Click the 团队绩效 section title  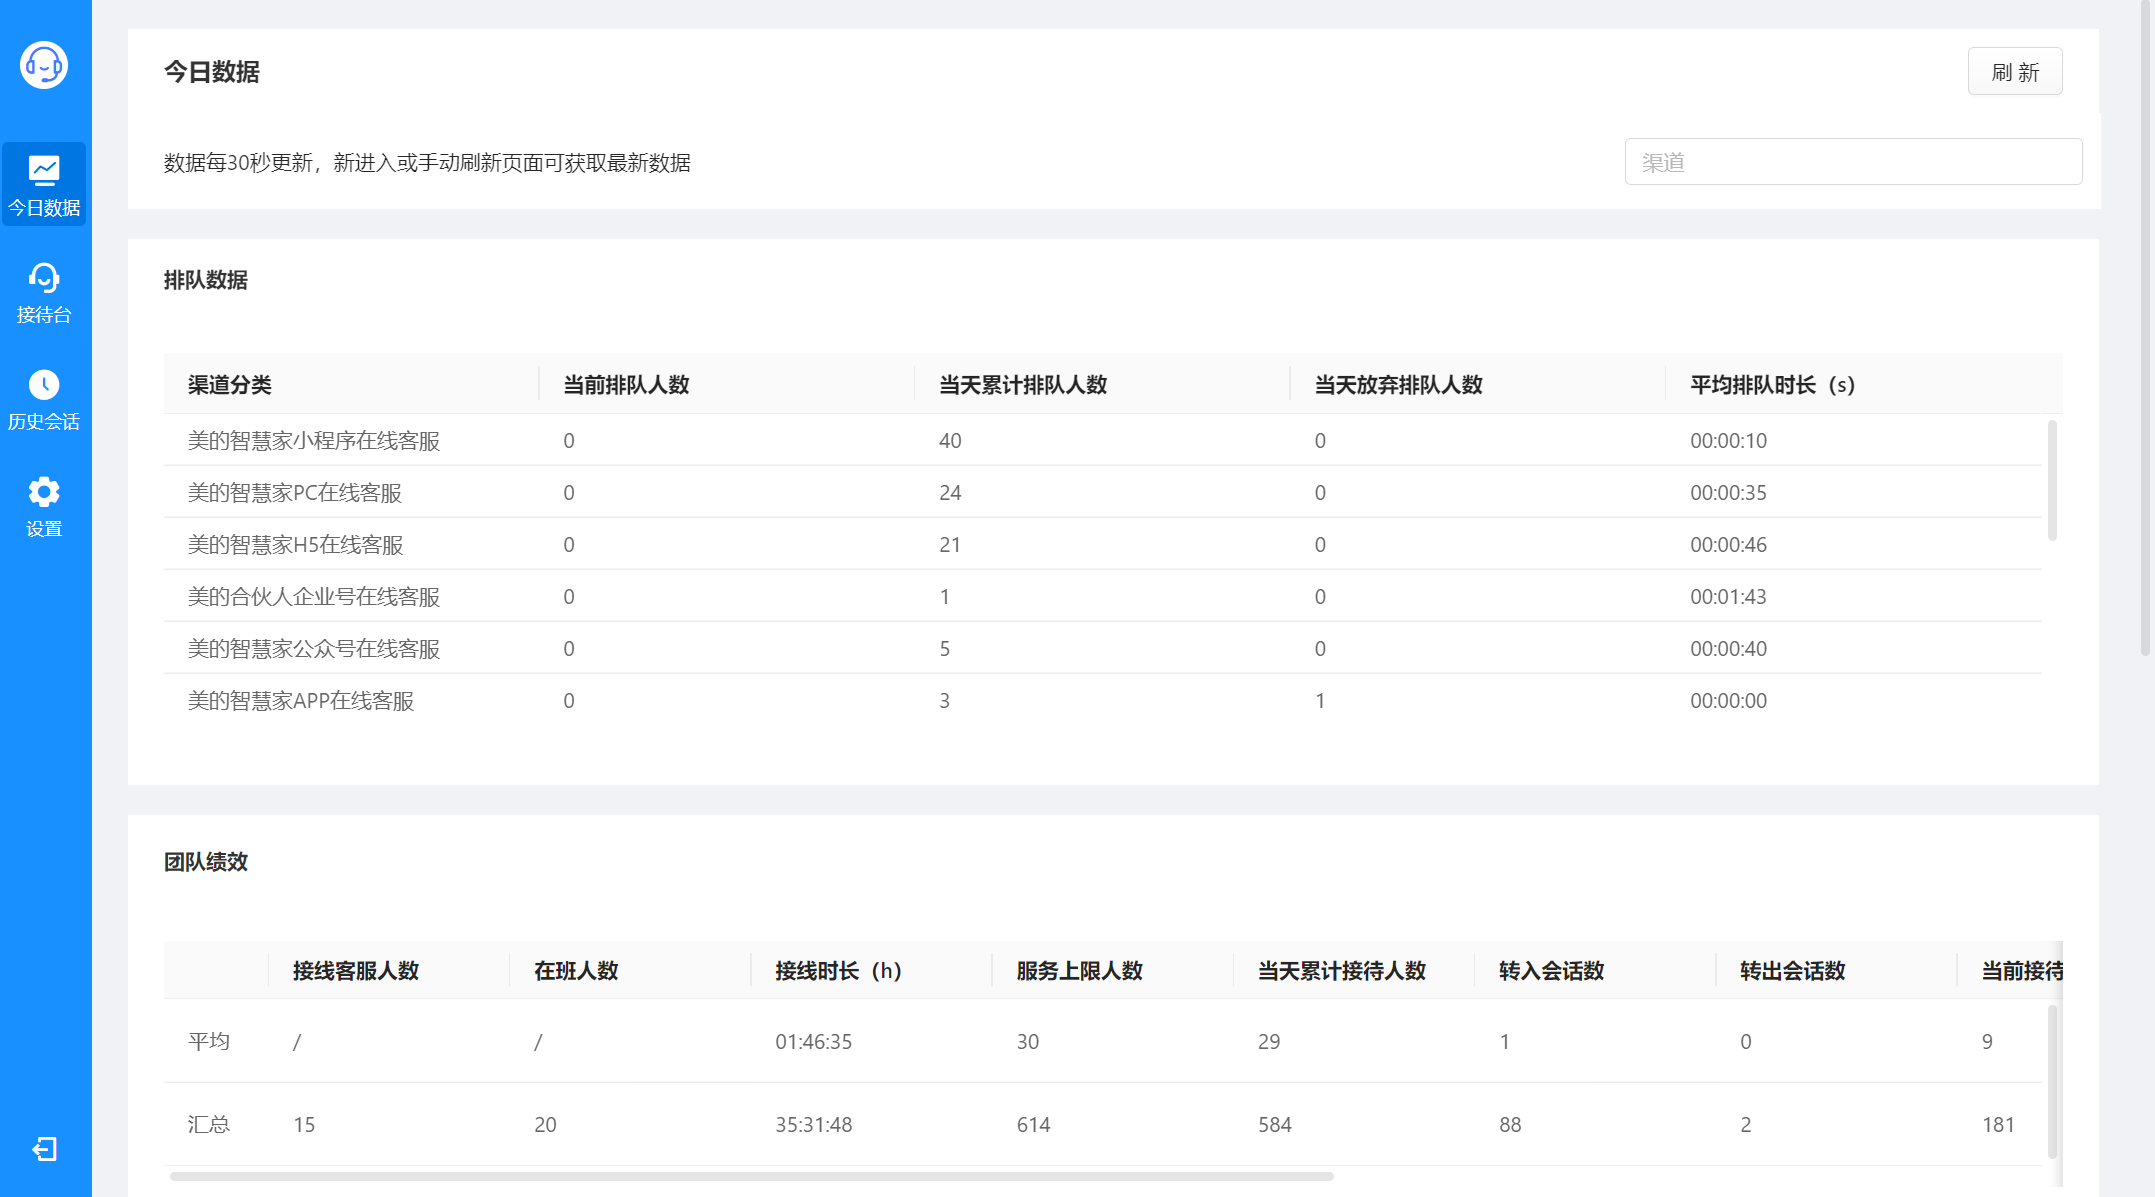point(206,862)
